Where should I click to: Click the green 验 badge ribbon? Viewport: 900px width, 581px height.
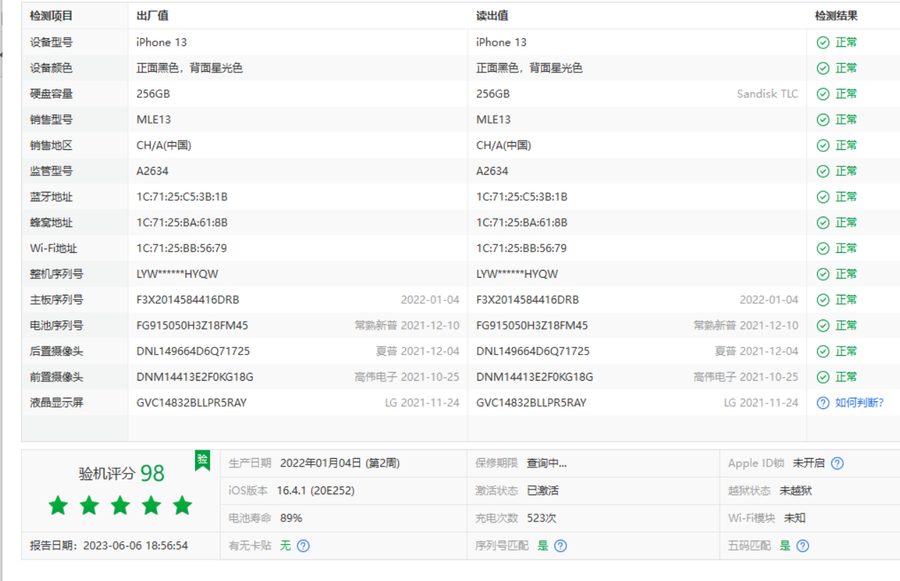tap(202, 460)
